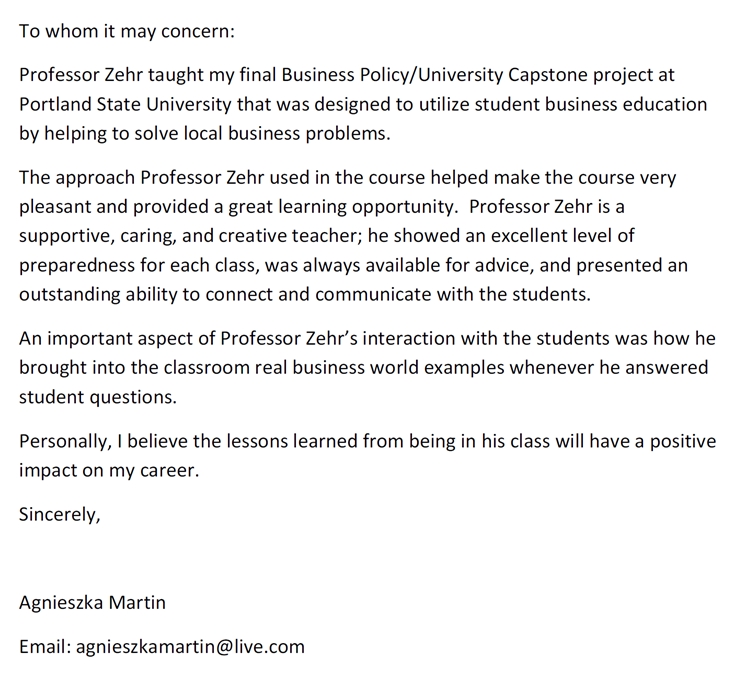748x681 pixels.
Task: Click the phrase "impact on my career."
Action: pyautogui.click(x=109, y=470)
